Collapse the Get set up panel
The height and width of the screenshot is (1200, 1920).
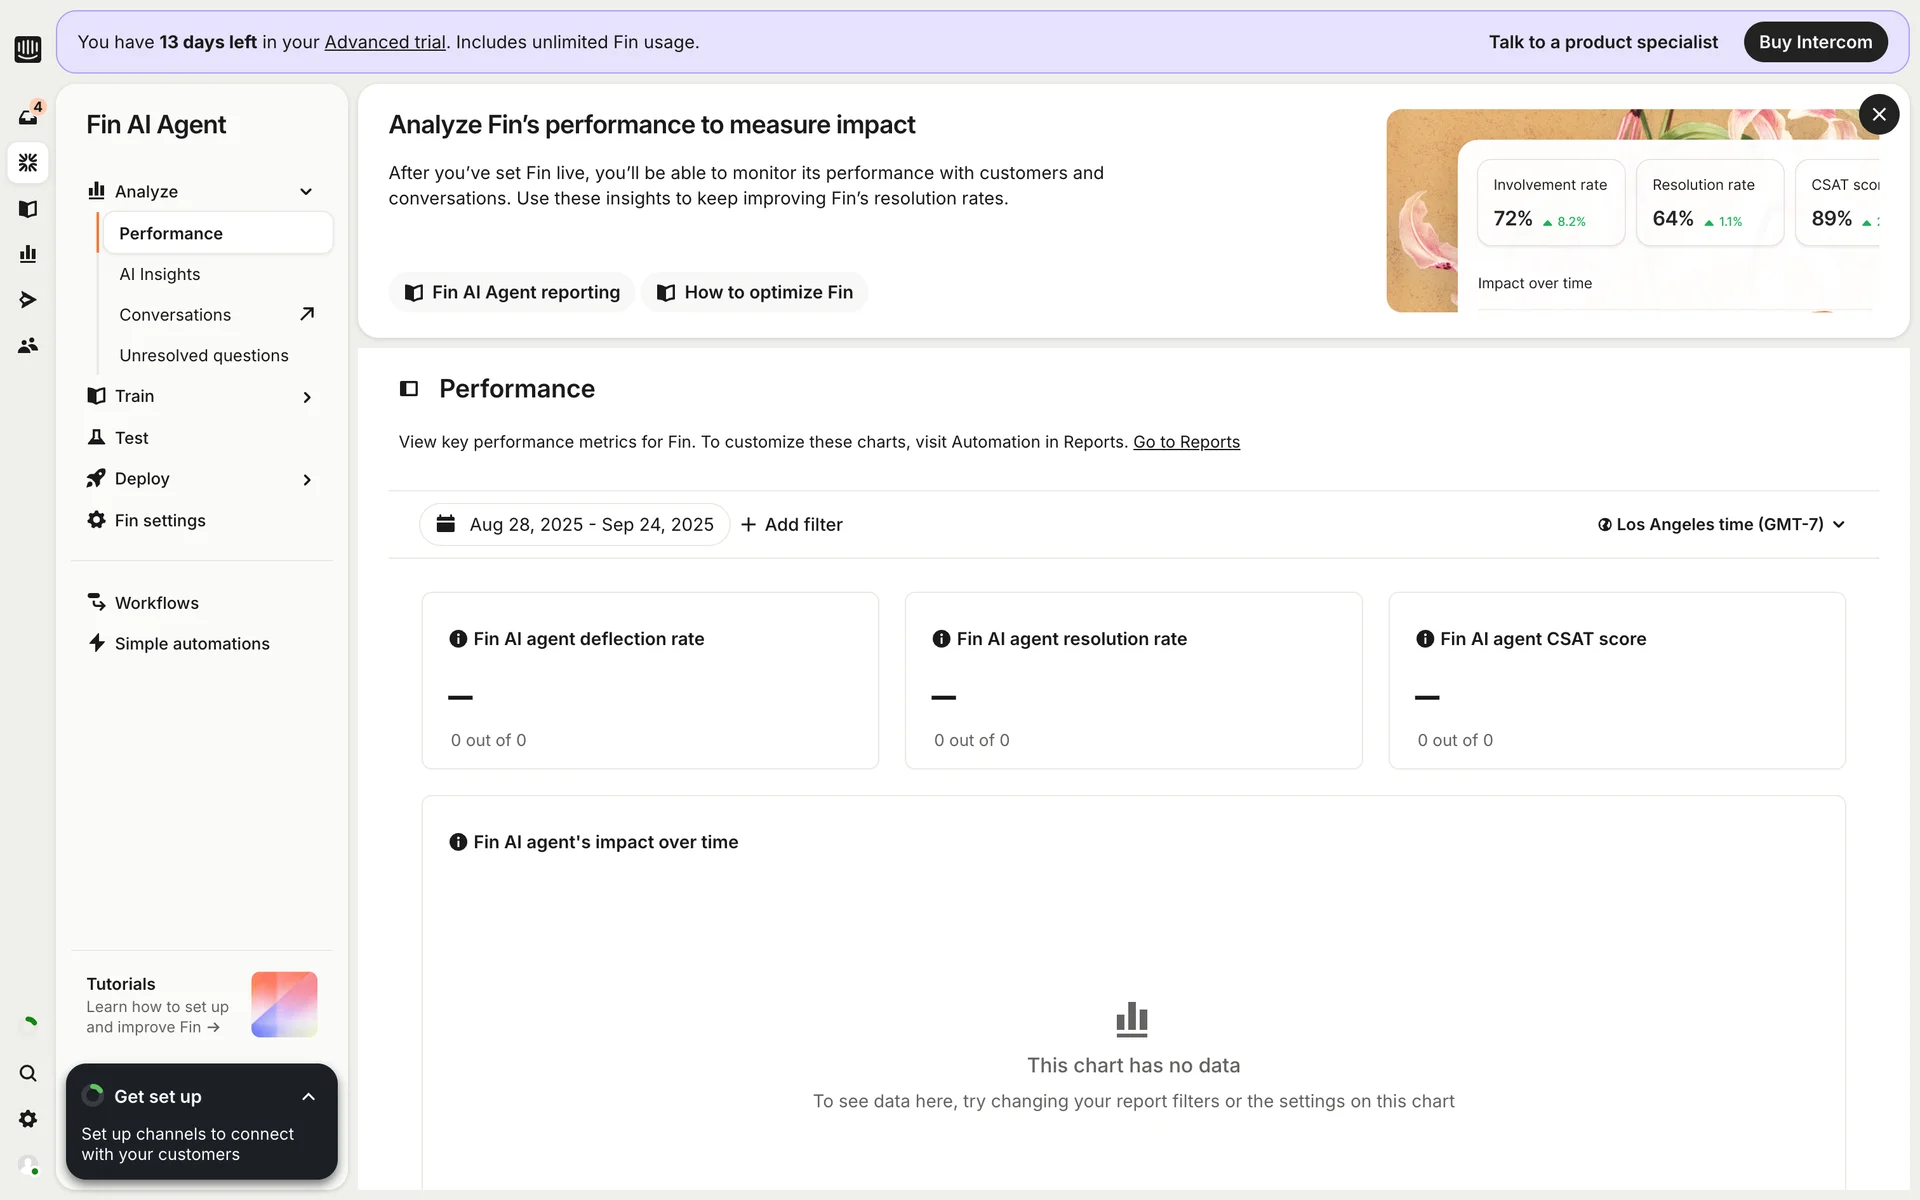pos(308,1097)
